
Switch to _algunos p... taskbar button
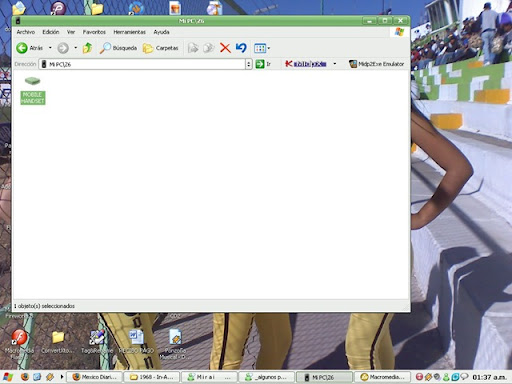click(x=267, y=377)
